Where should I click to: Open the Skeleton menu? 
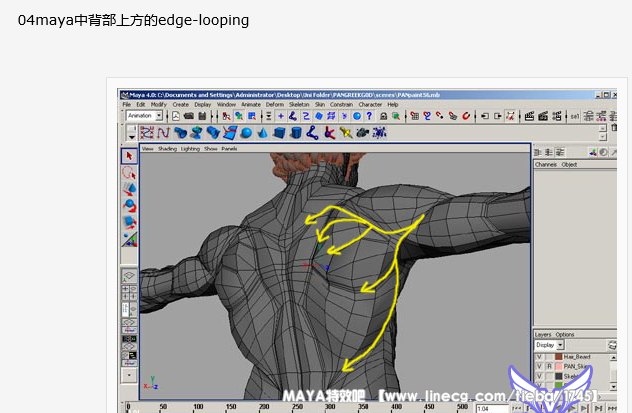(299, 104)
